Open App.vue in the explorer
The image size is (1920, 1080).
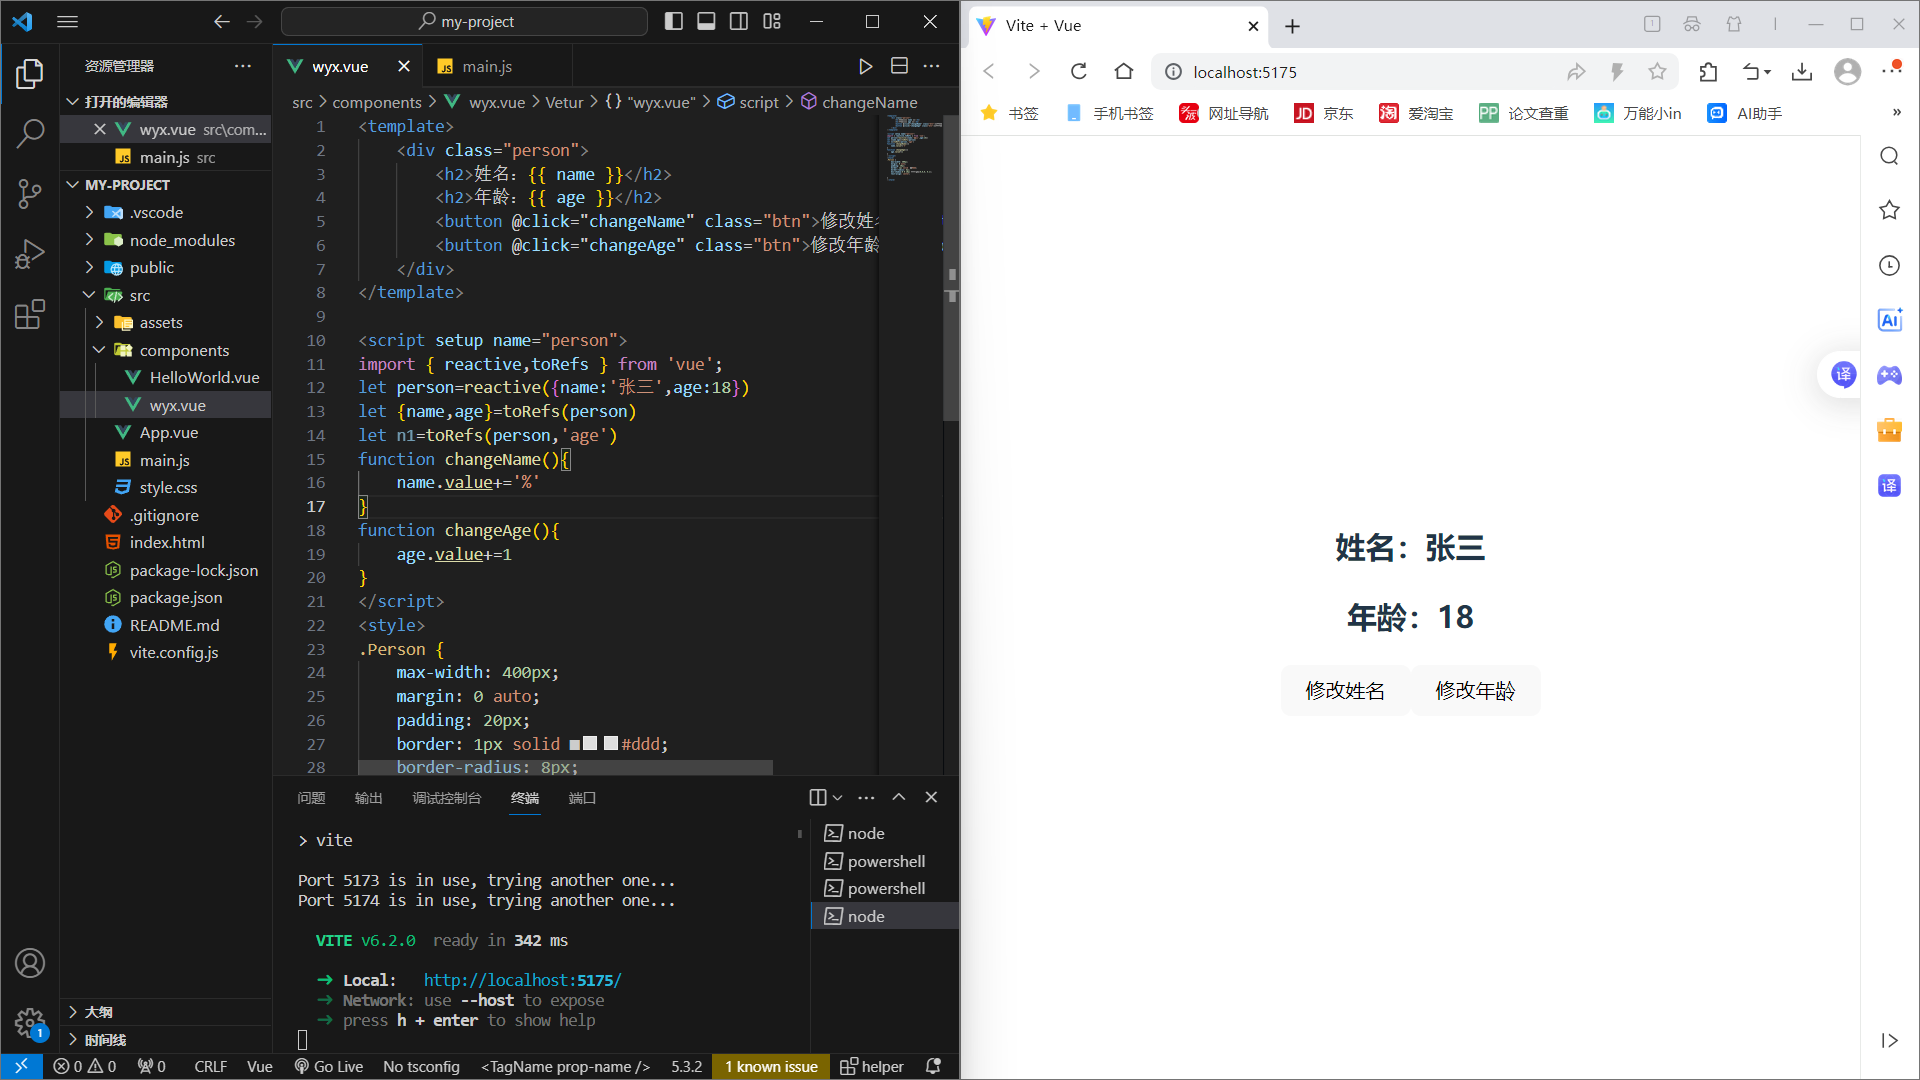pos(168,432)
